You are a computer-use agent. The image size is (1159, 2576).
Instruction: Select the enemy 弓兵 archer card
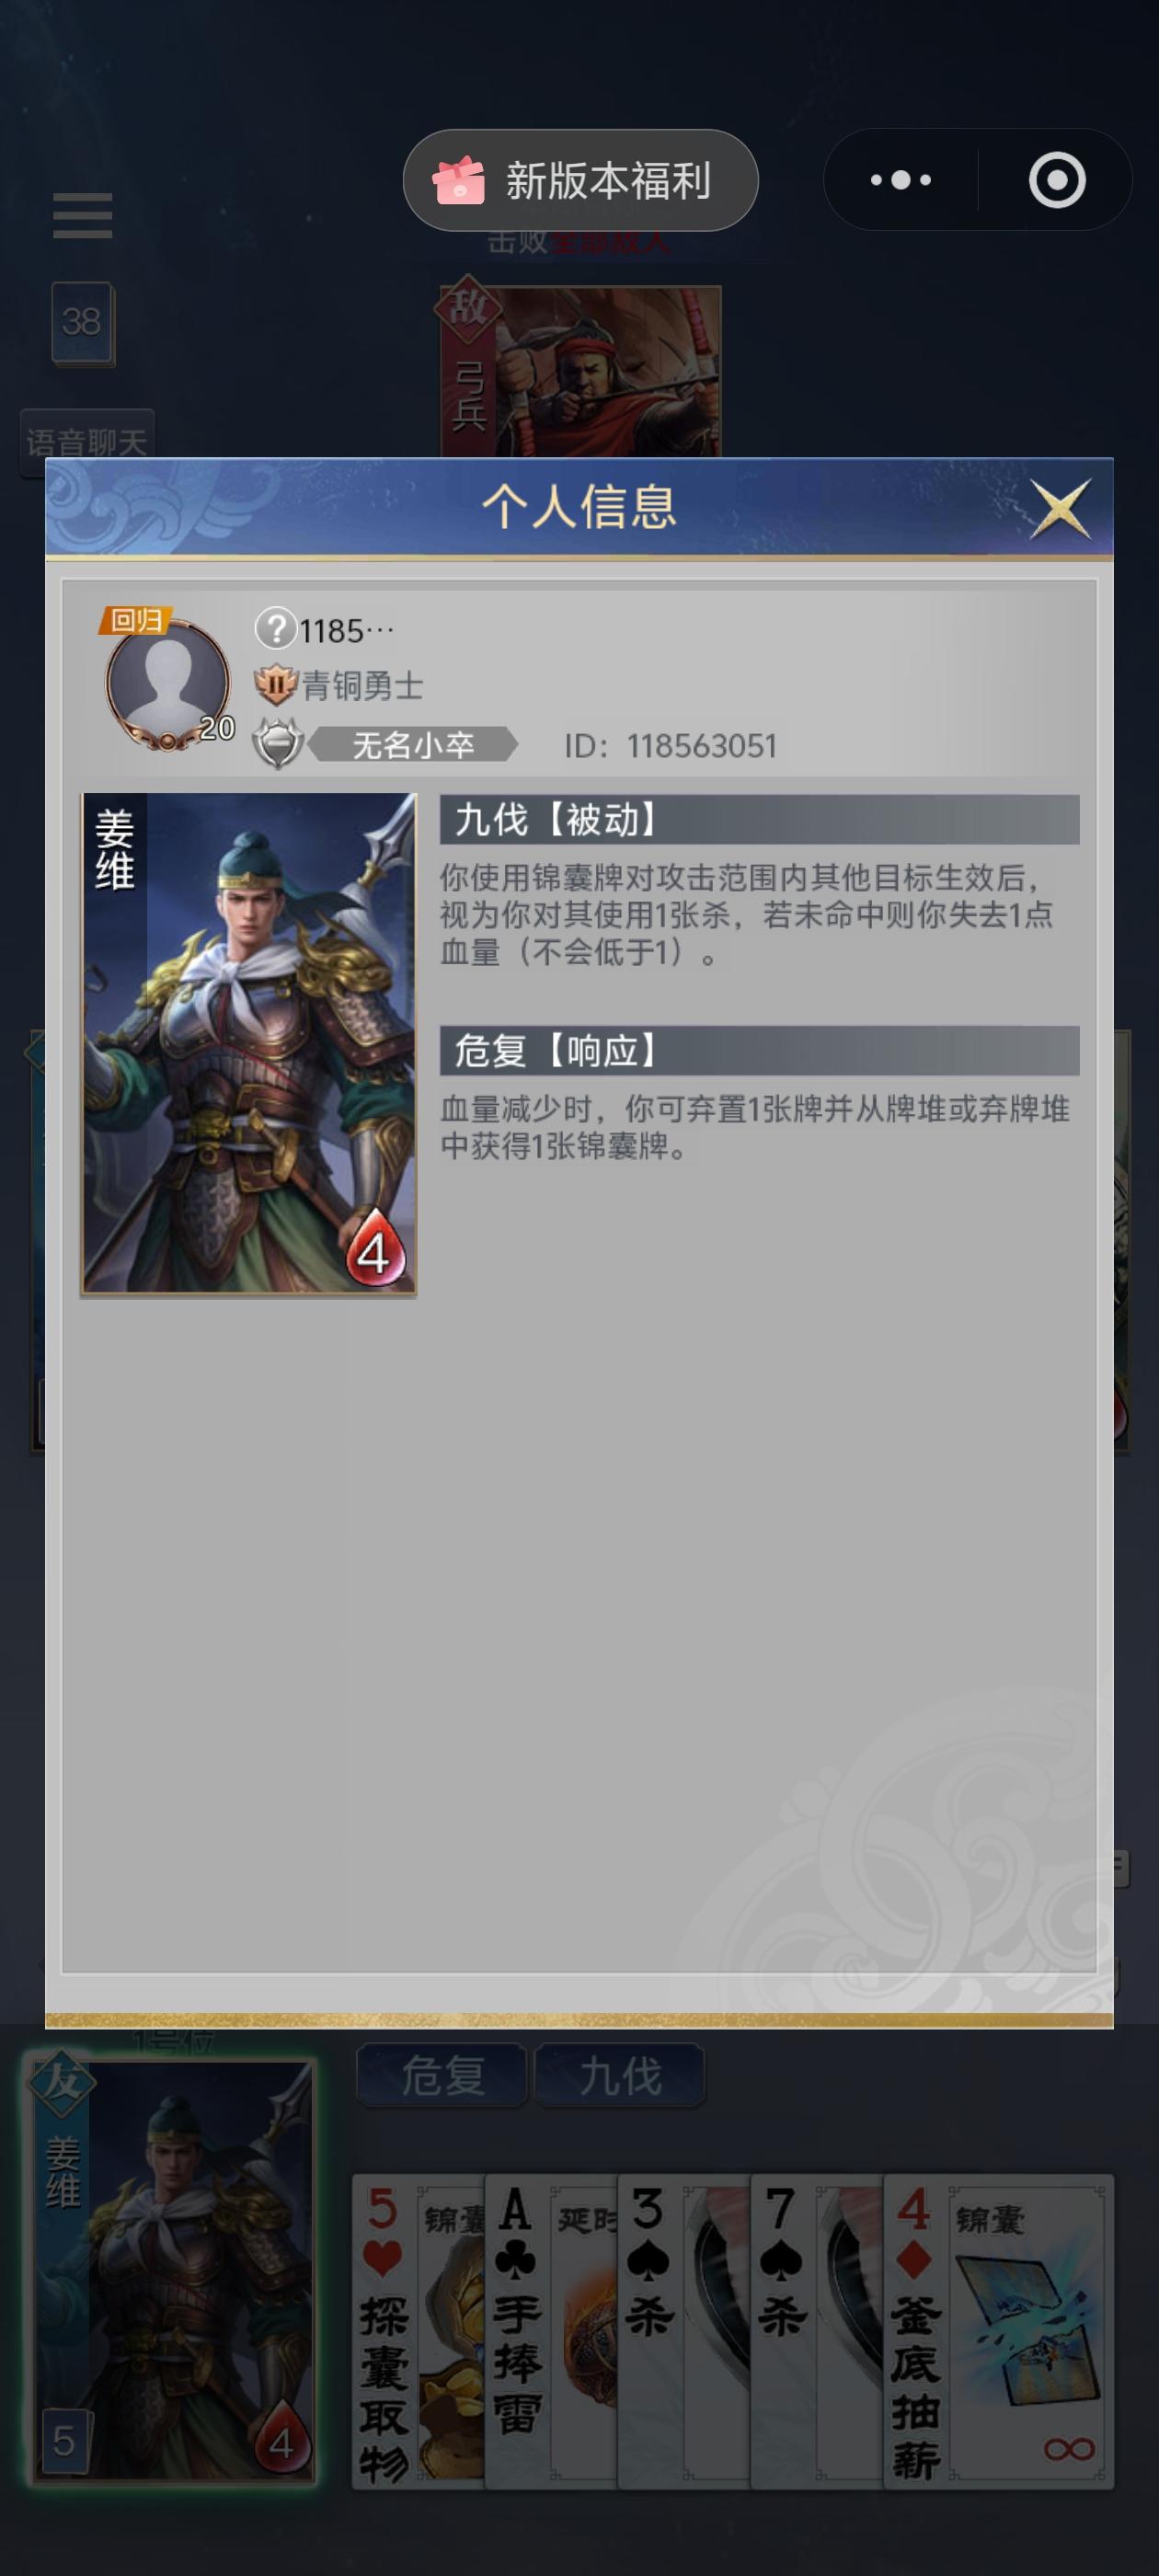580,372
